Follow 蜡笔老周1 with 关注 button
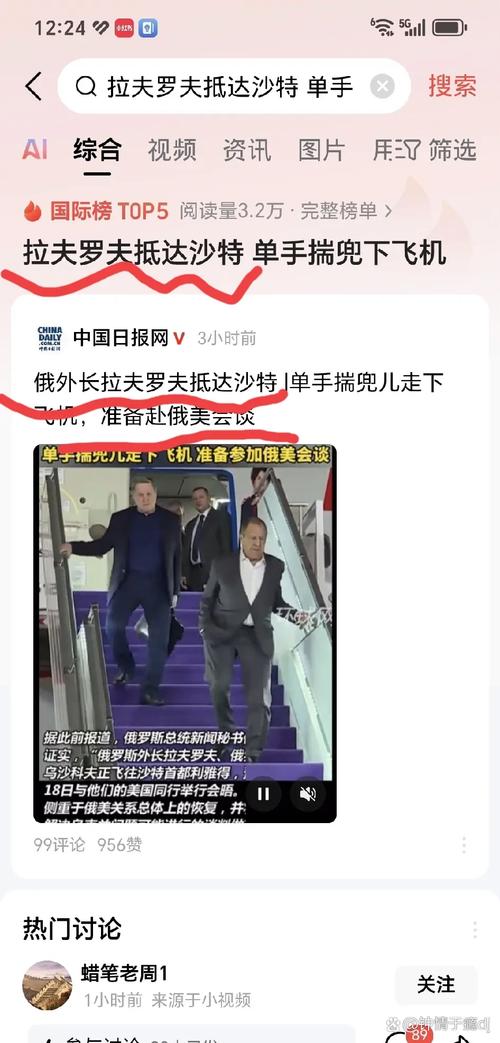 436,984
